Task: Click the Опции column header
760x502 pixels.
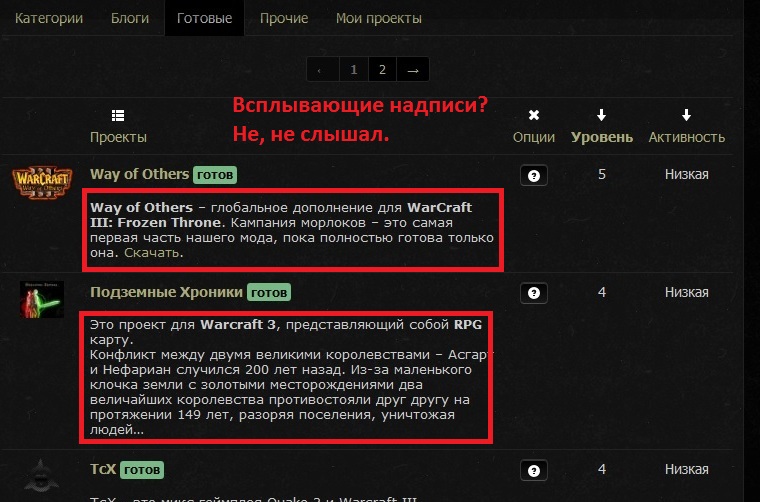Action: pos(534,137)
